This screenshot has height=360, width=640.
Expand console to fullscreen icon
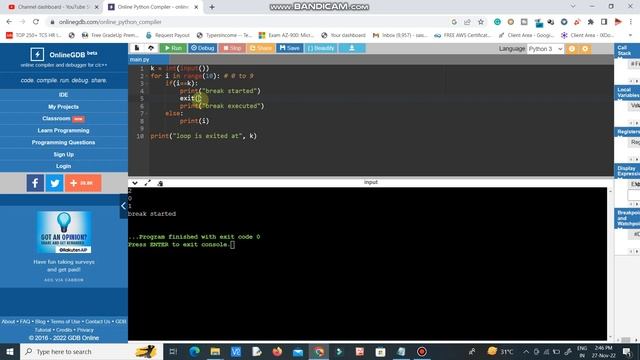(x=147, y=183)
